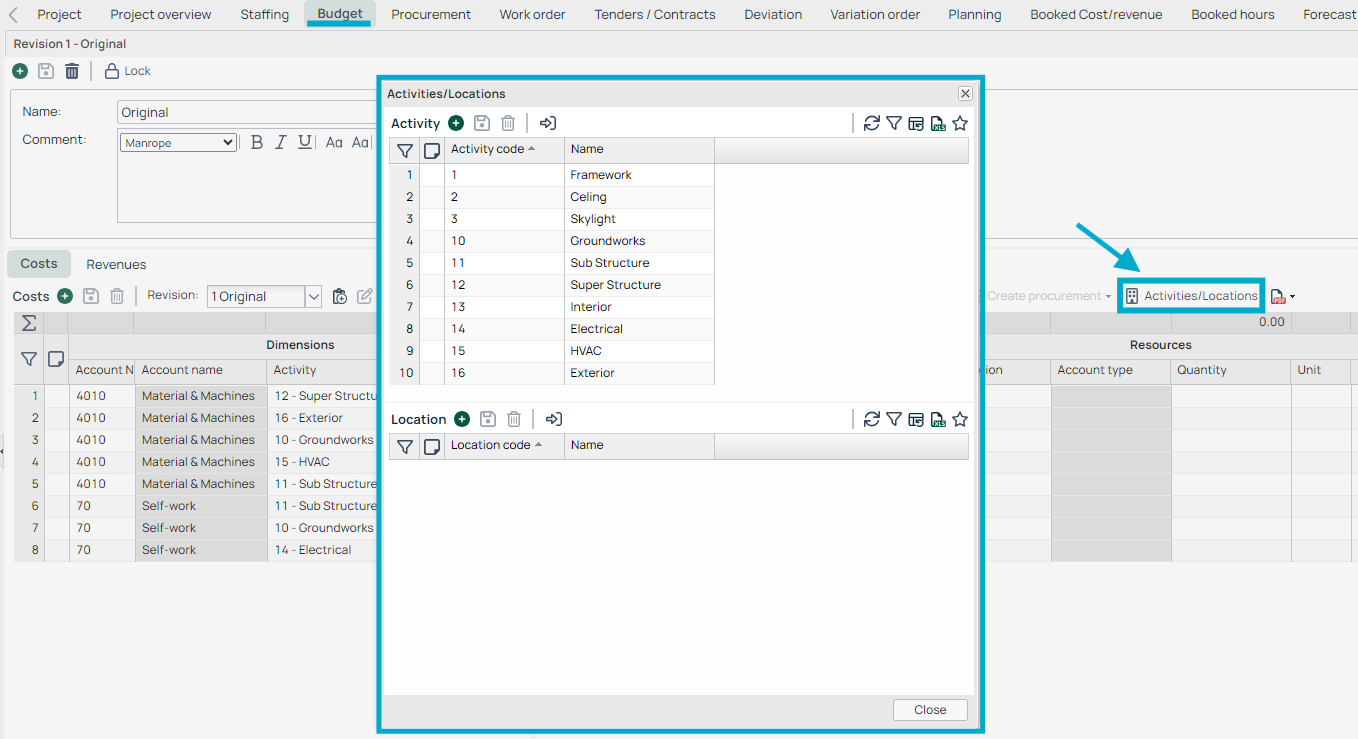Toggle italic formatting in the comment editor
Image resolution: width=1358 pixels, height=739 pixels.
(281, 142)
